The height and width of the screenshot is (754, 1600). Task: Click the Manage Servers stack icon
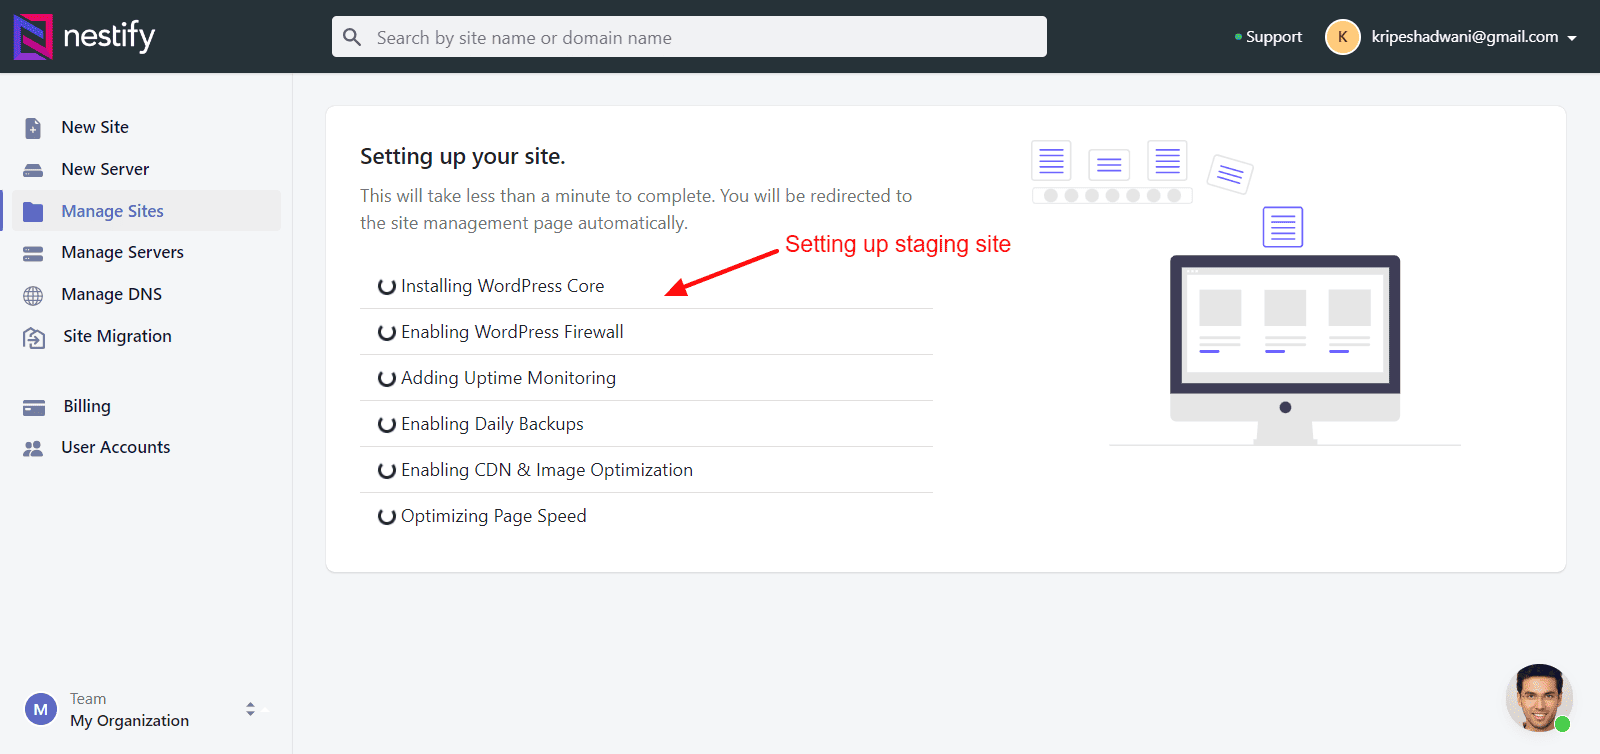33,253
